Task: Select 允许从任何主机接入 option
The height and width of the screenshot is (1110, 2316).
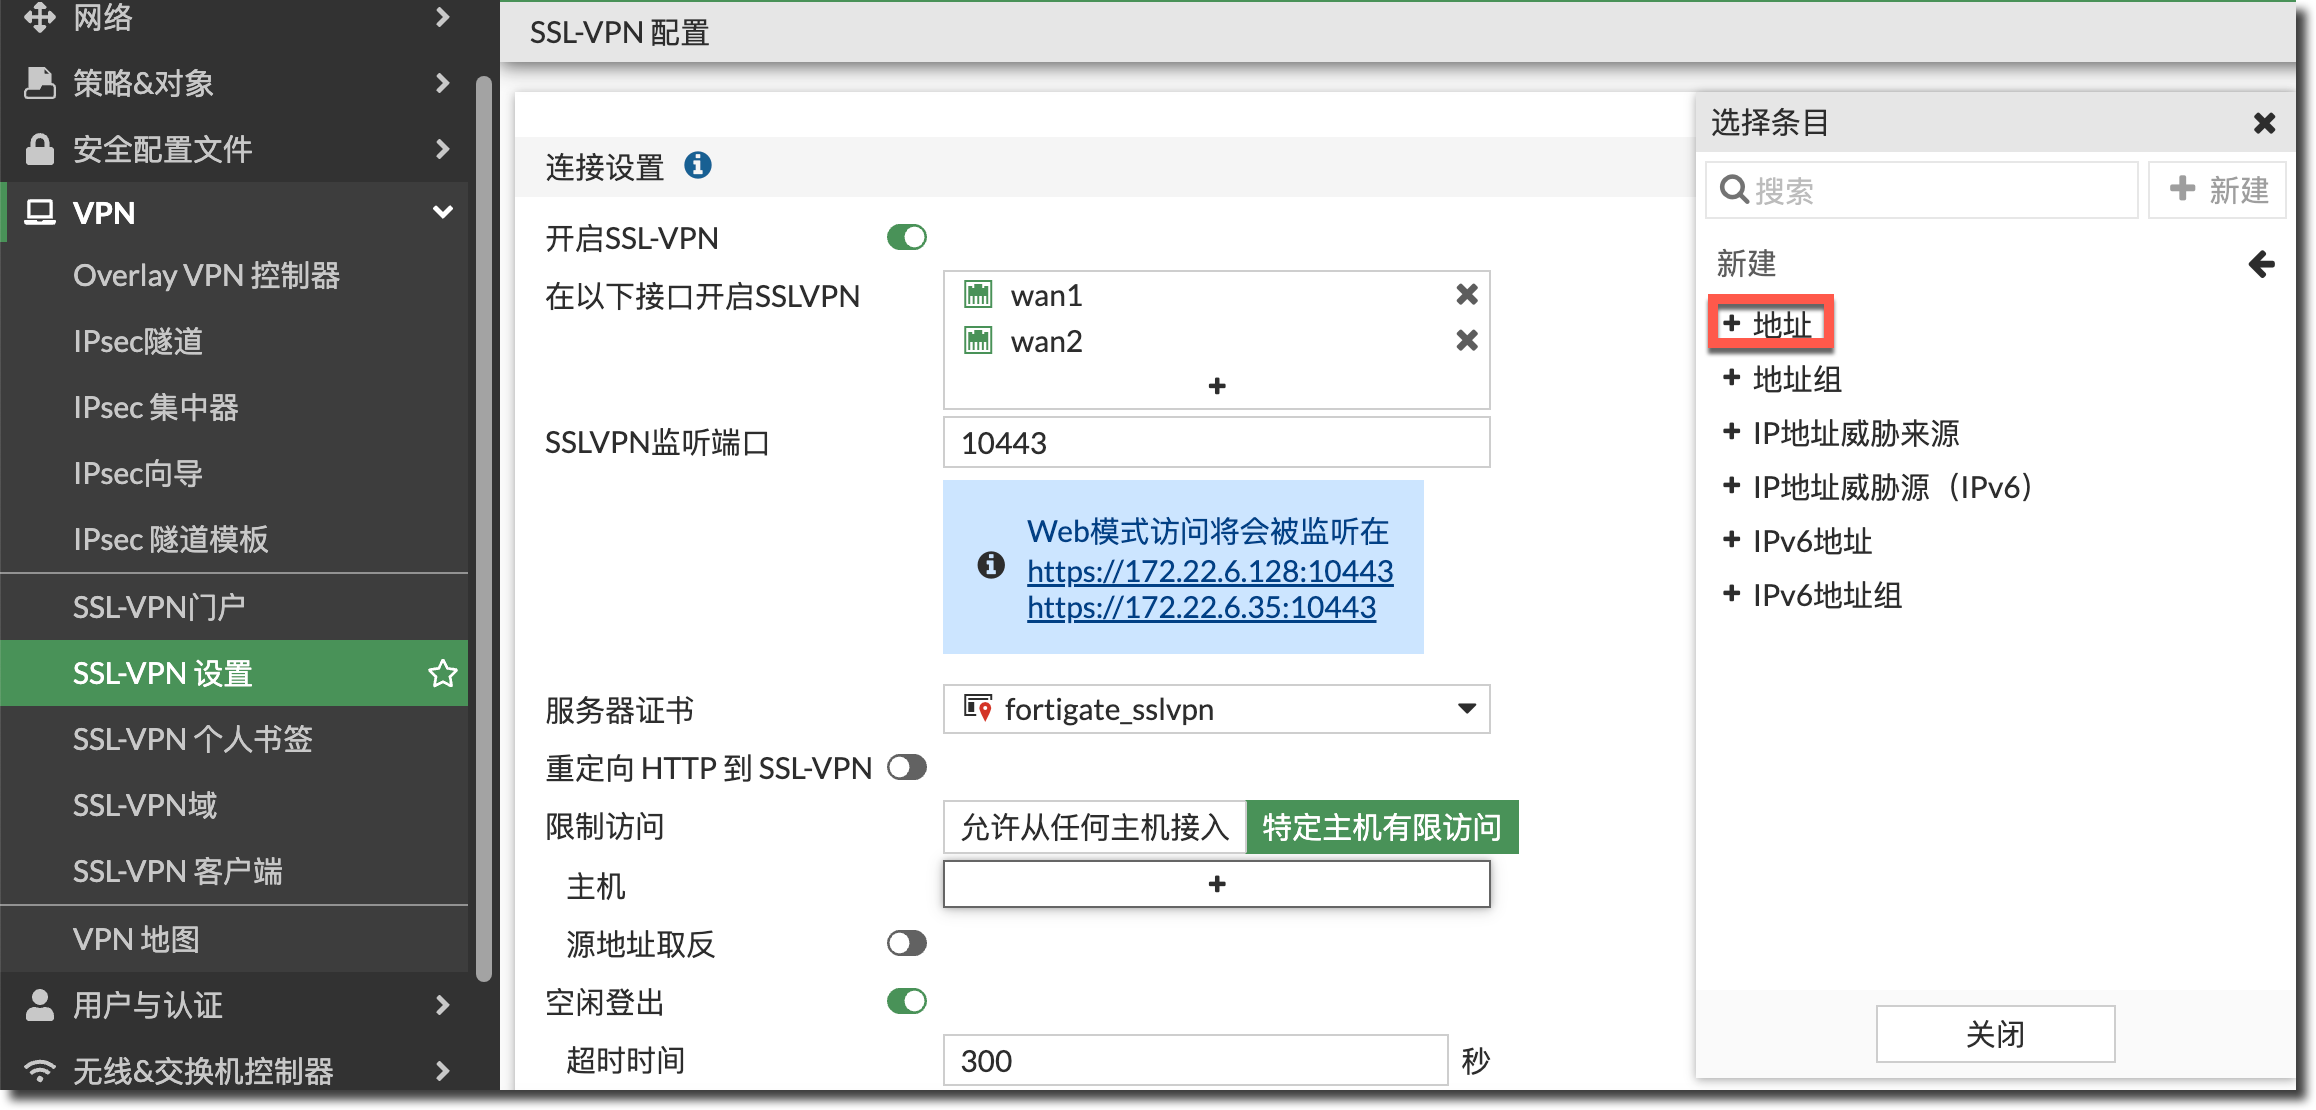Action: point(1094,827)
